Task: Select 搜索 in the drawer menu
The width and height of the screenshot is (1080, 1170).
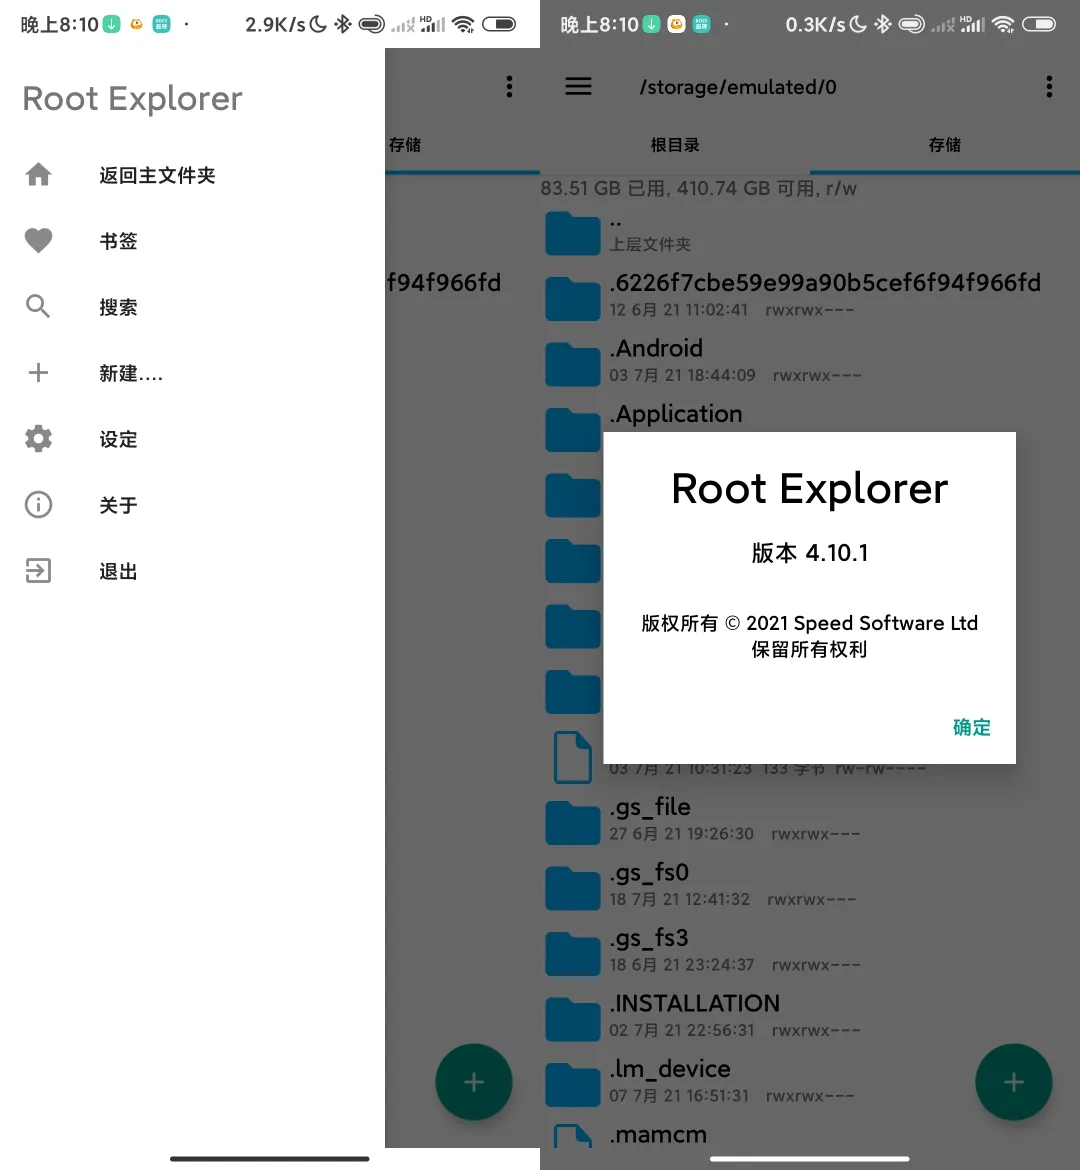Action: tap(119, 307)
